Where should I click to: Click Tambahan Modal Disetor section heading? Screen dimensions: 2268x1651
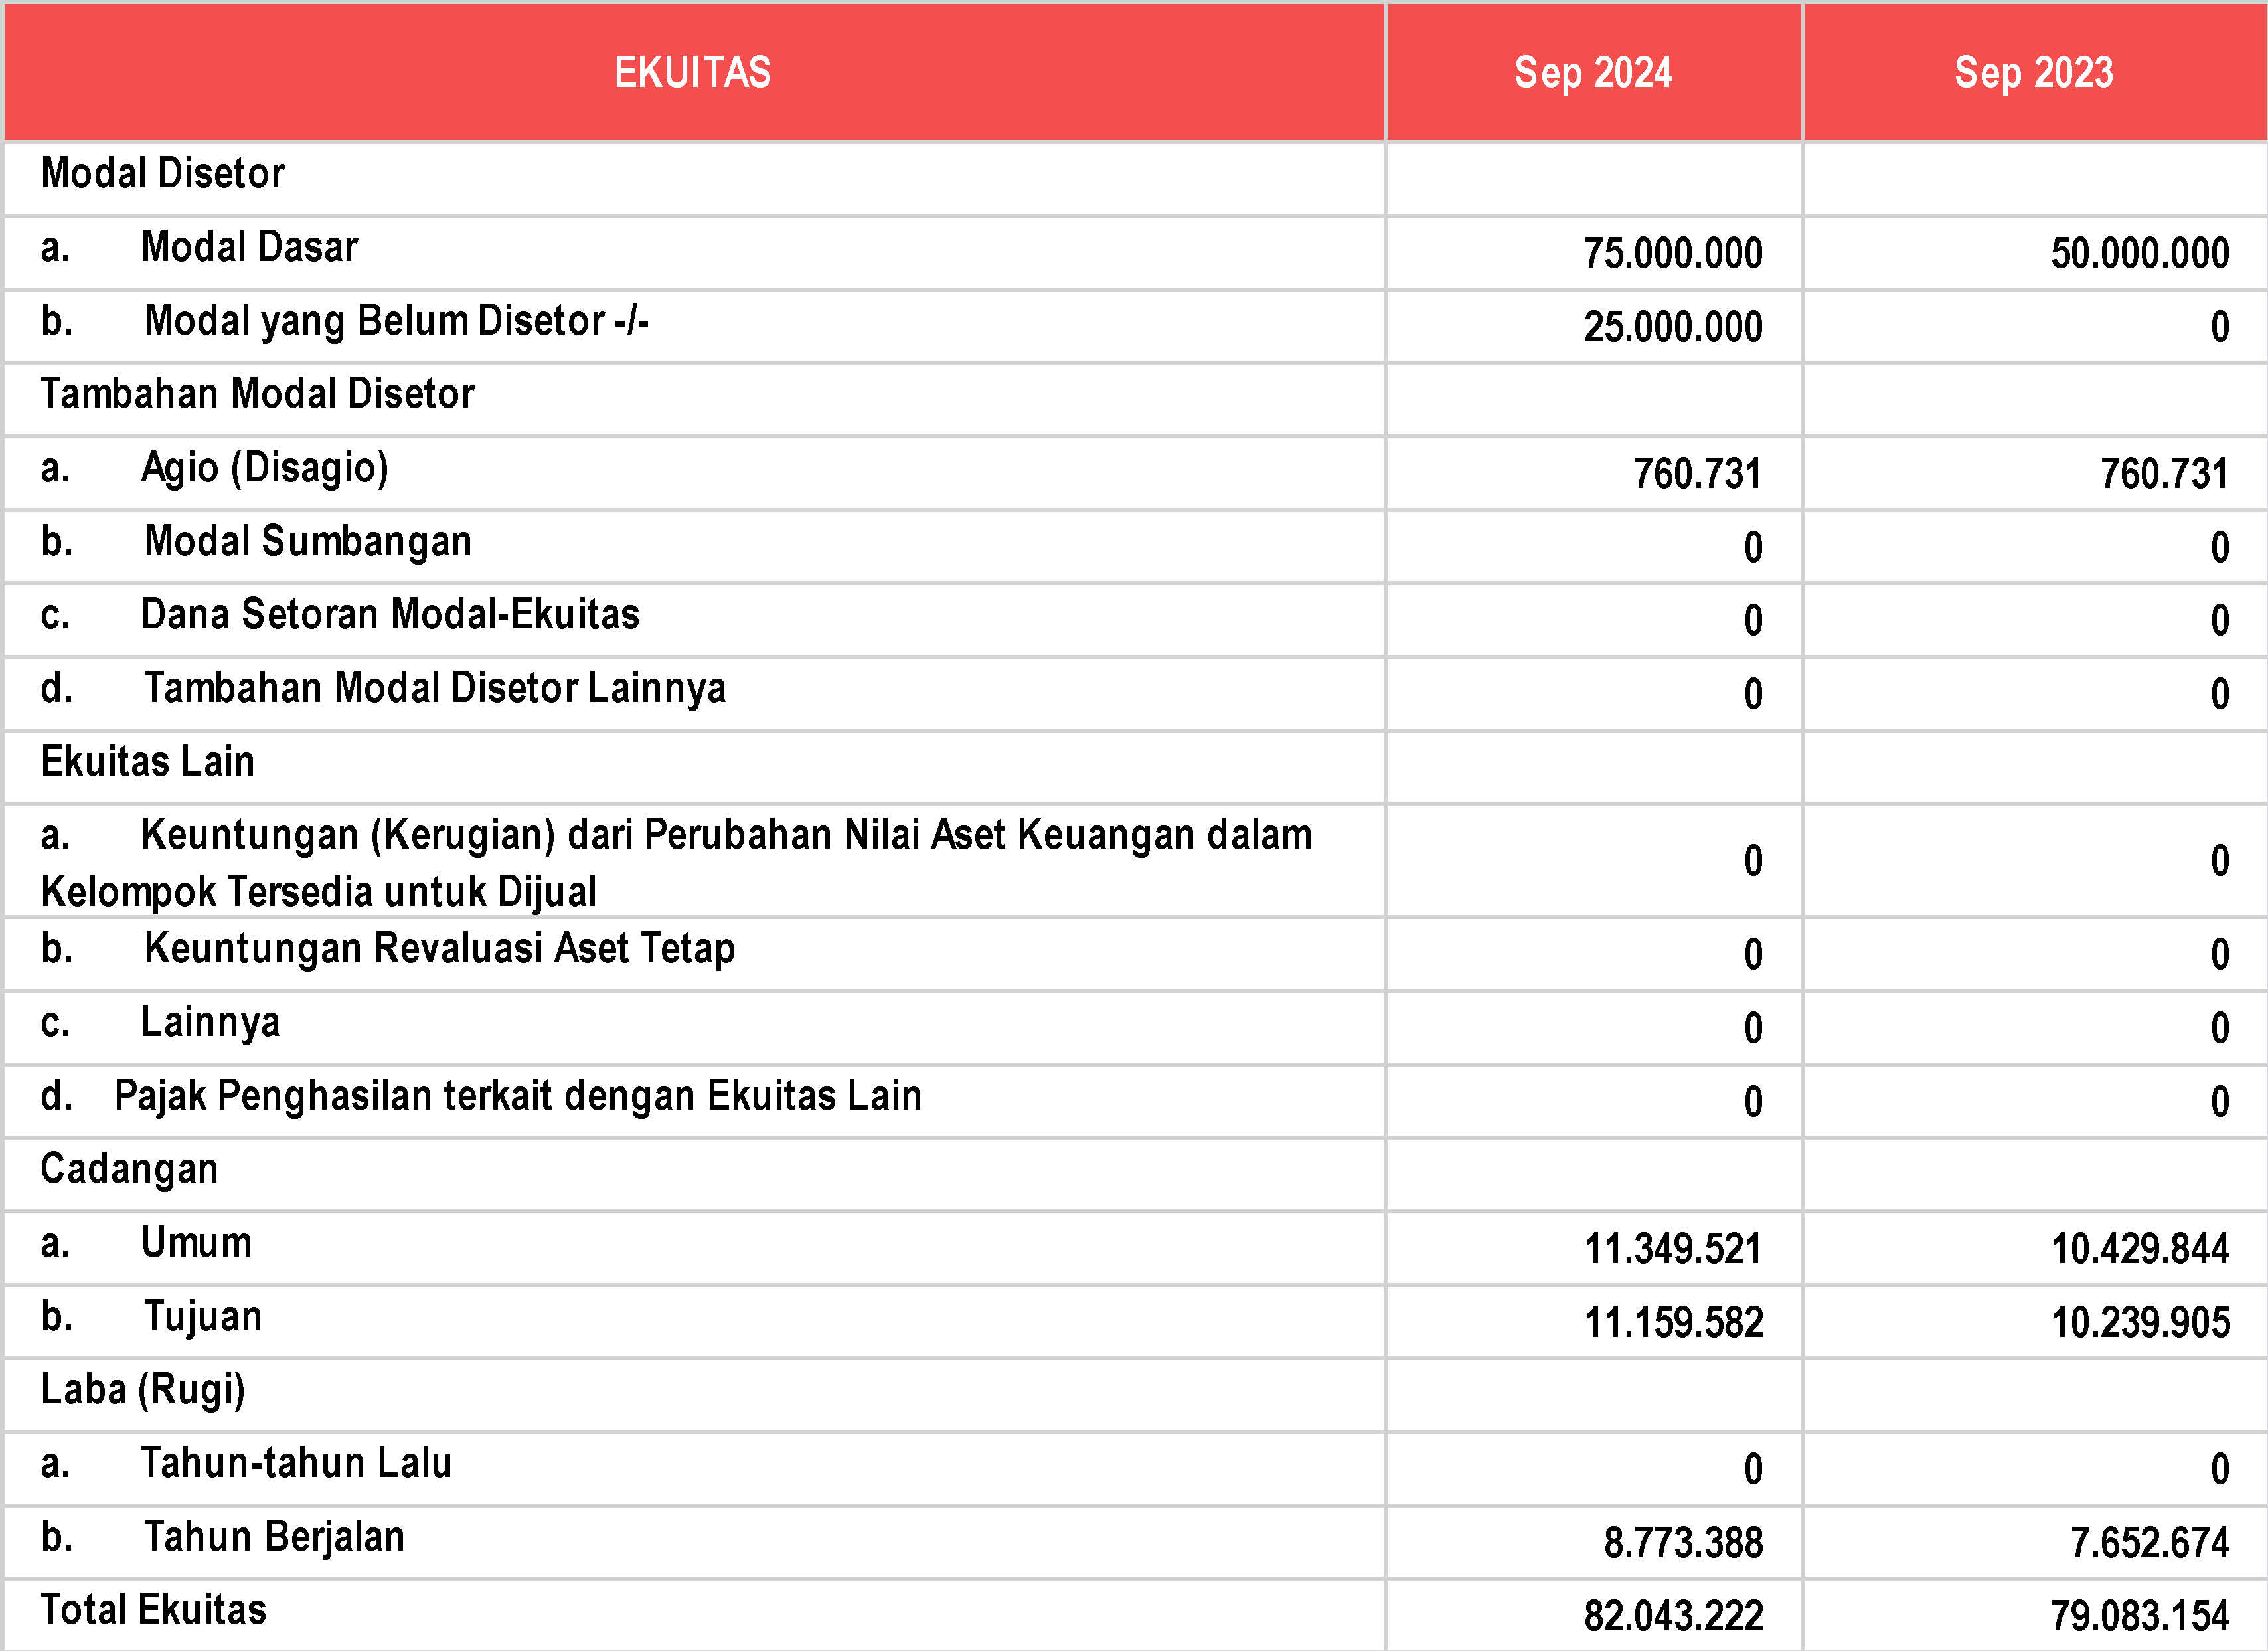[x=257, y=394]
